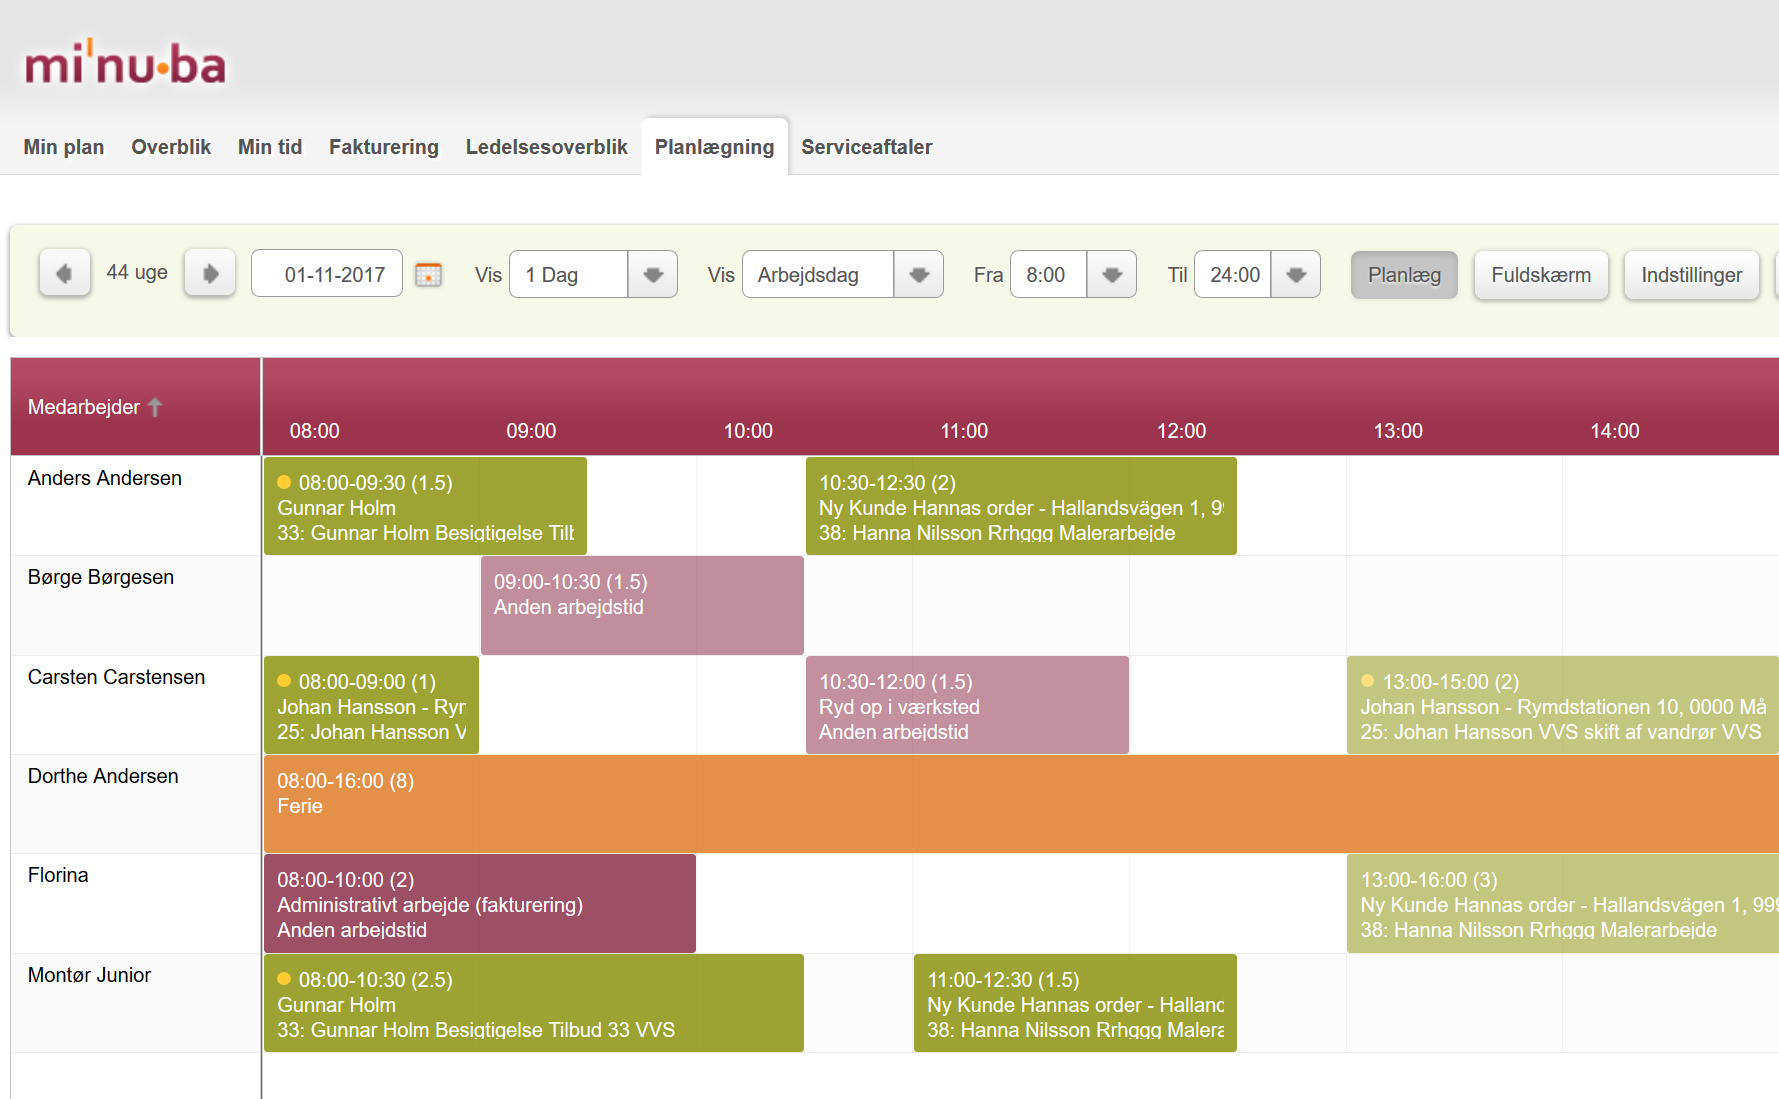This screenshot has width=1779, height=1099.
Task: Select employee Børge Børgesen
Action: (x=101, y=577)
